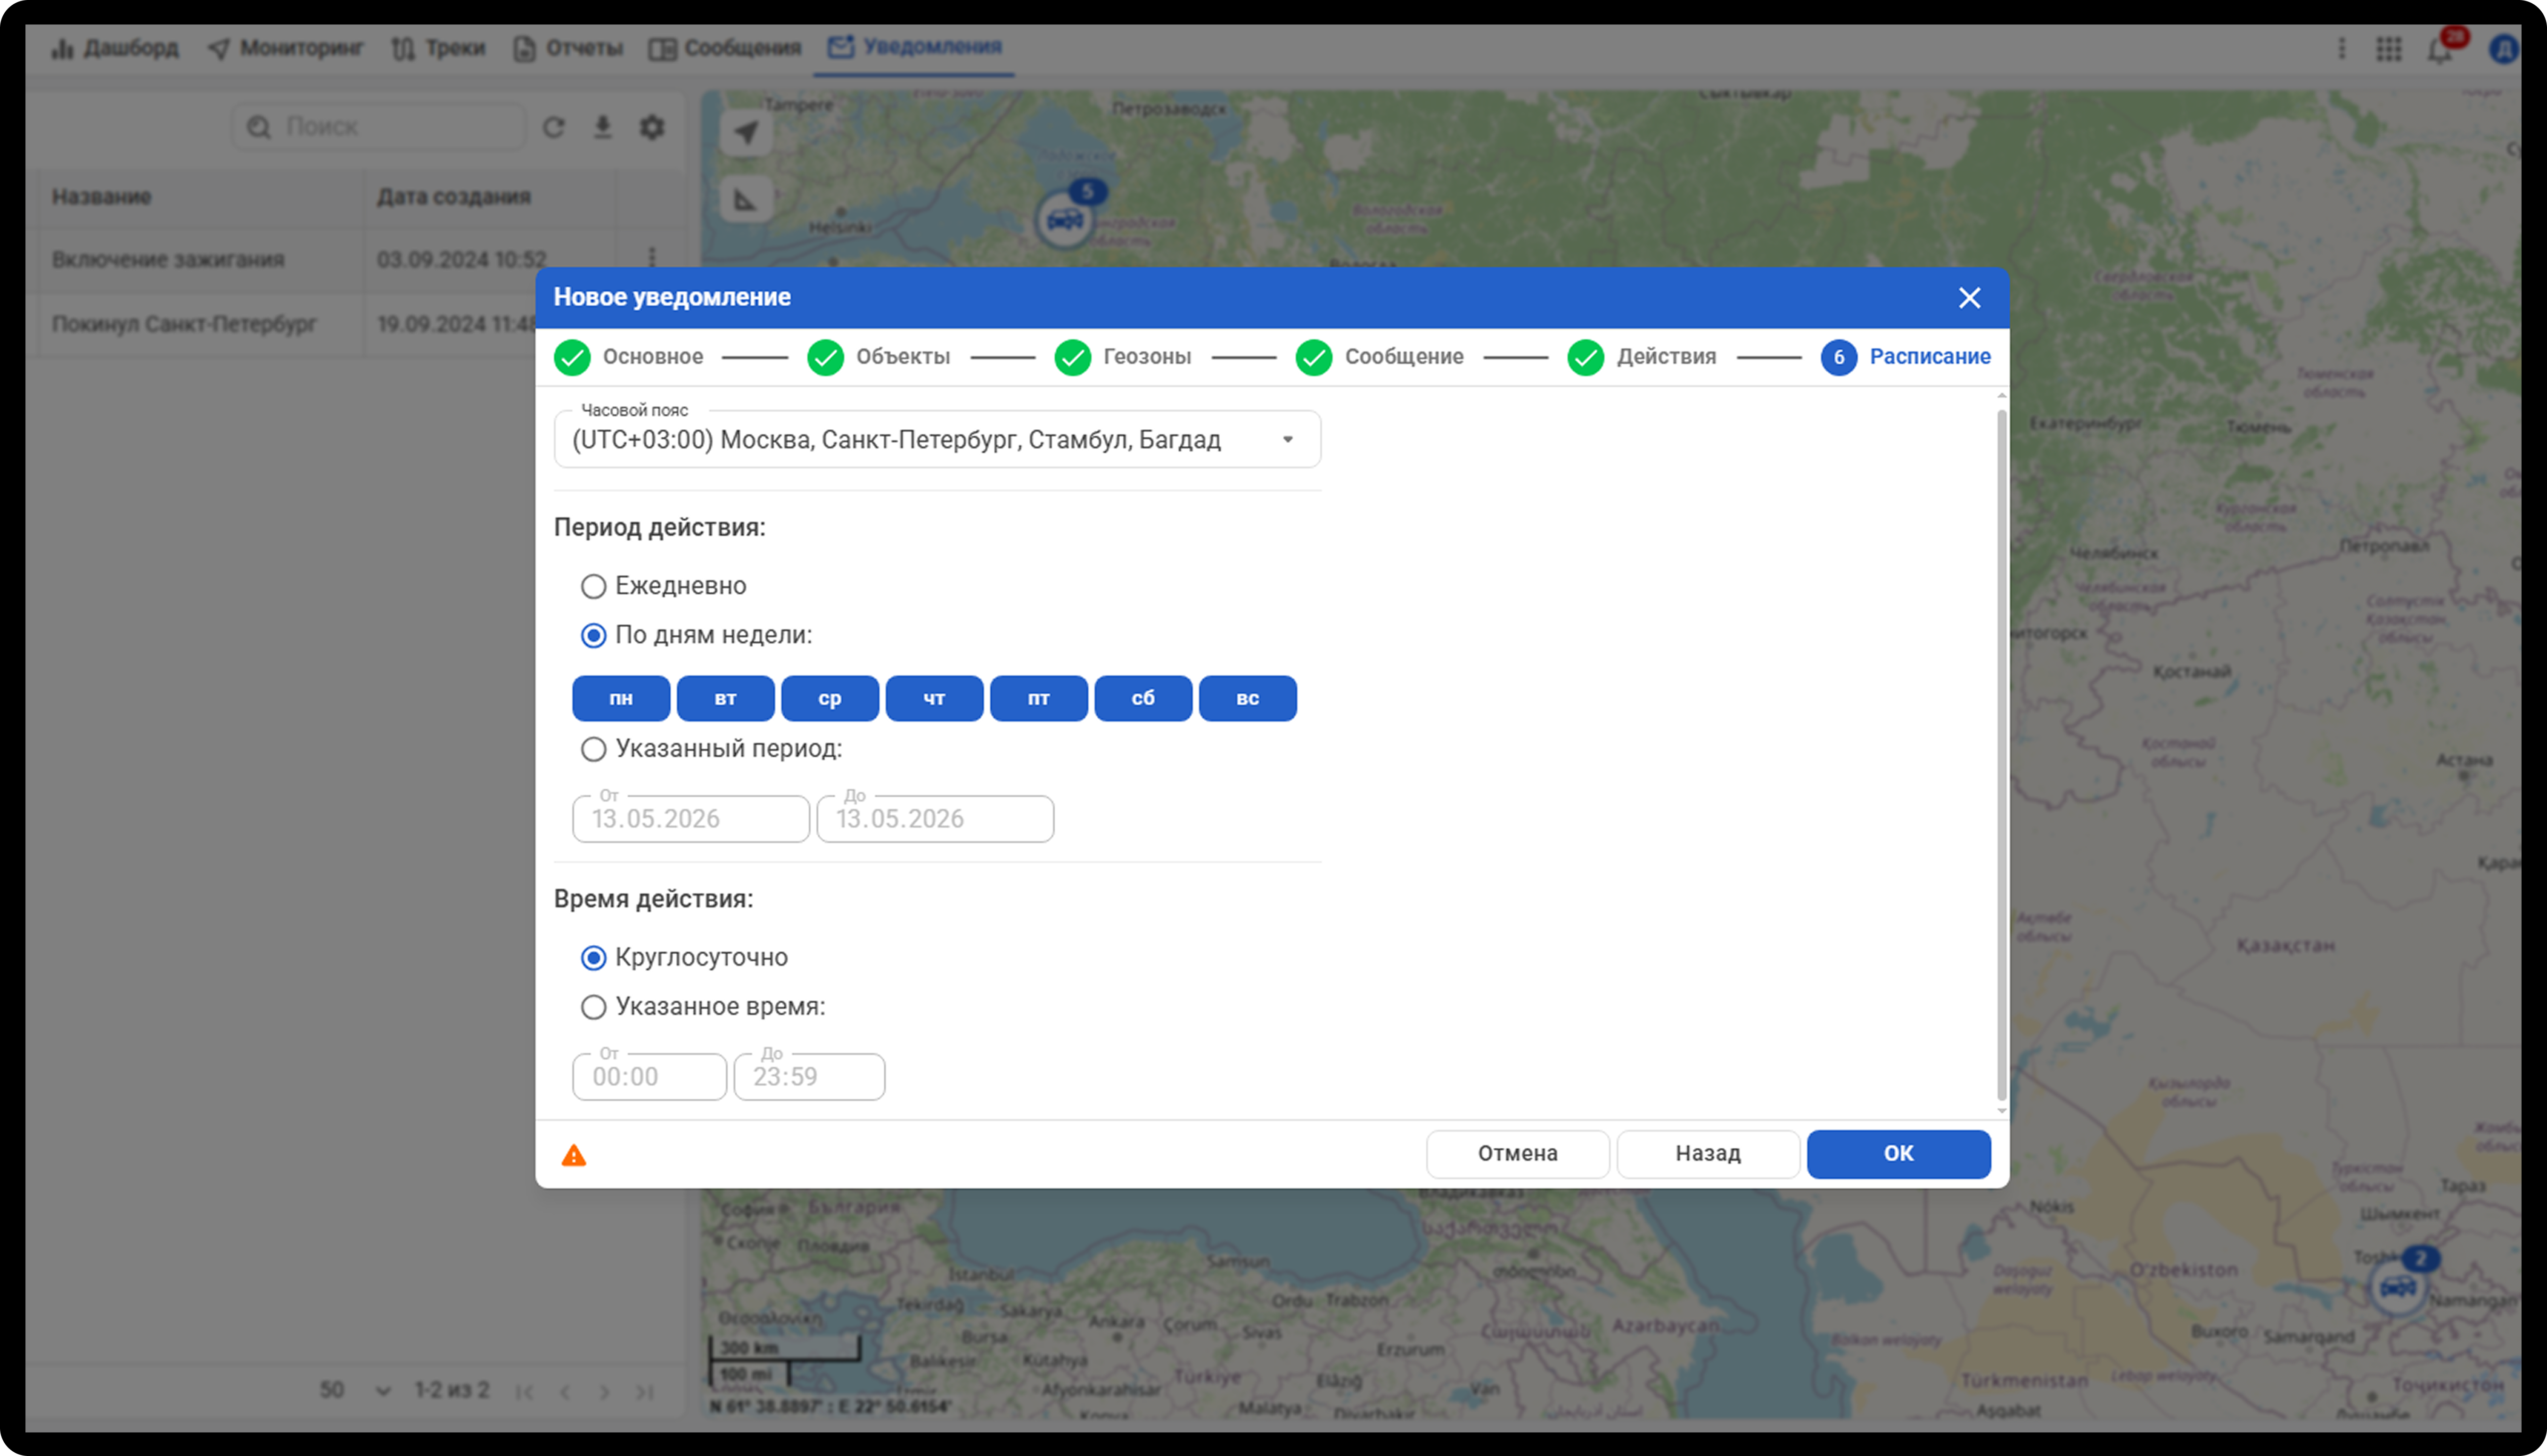Select the map ruler measurement tool

point(746,200)
